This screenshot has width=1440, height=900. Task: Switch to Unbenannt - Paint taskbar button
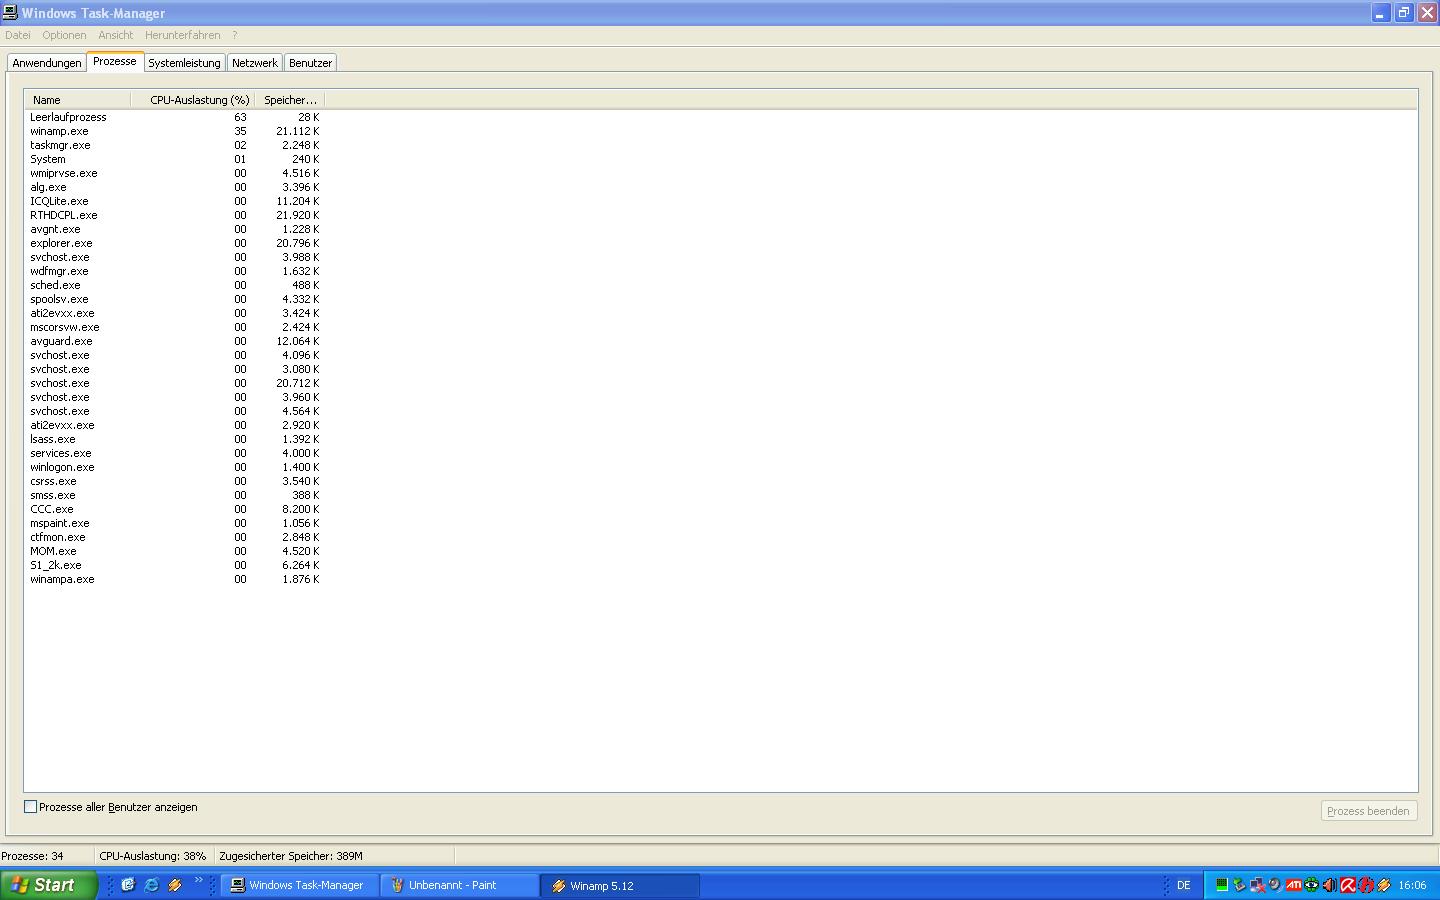click(x=458, y=885)
